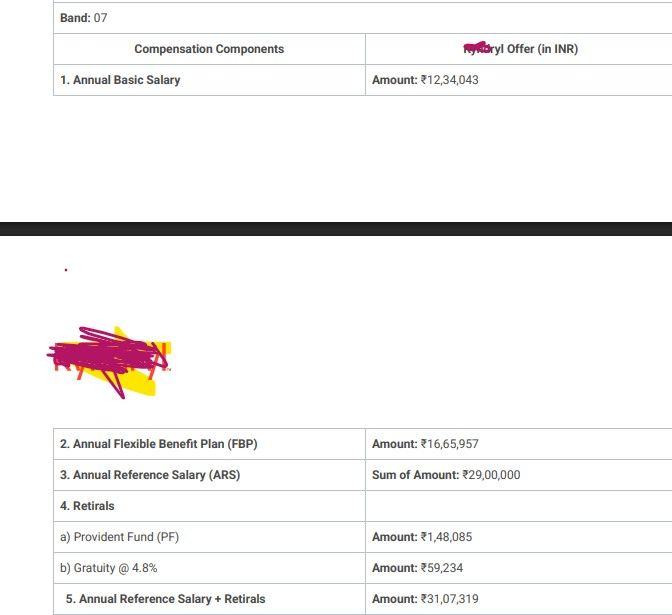
Task: Click the dark page separator bar
Action: coord(336,229)
